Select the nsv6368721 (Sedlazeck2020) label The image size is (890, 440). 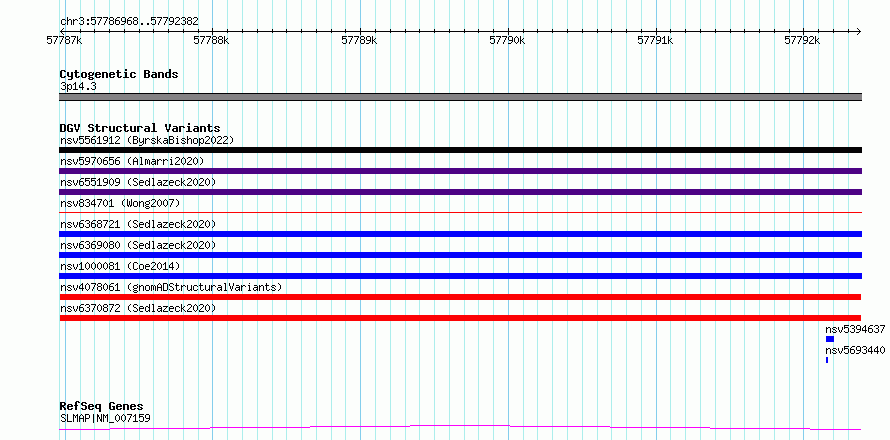(x=138, y=224)
